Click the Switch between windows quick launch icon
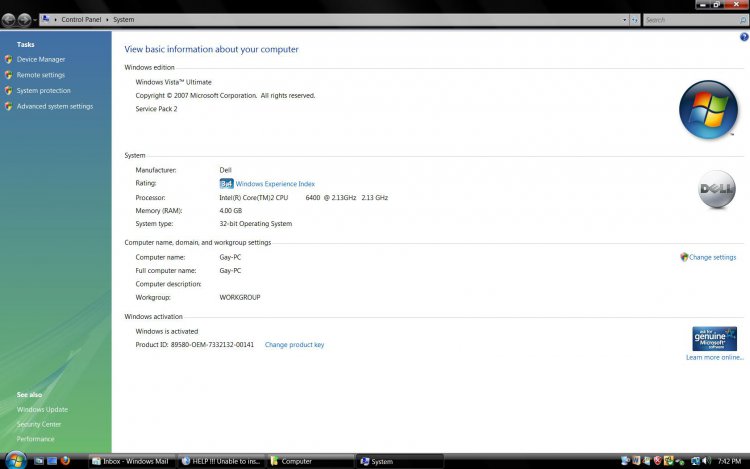Screen dimensions: 750x469 [x=52, y=461]
